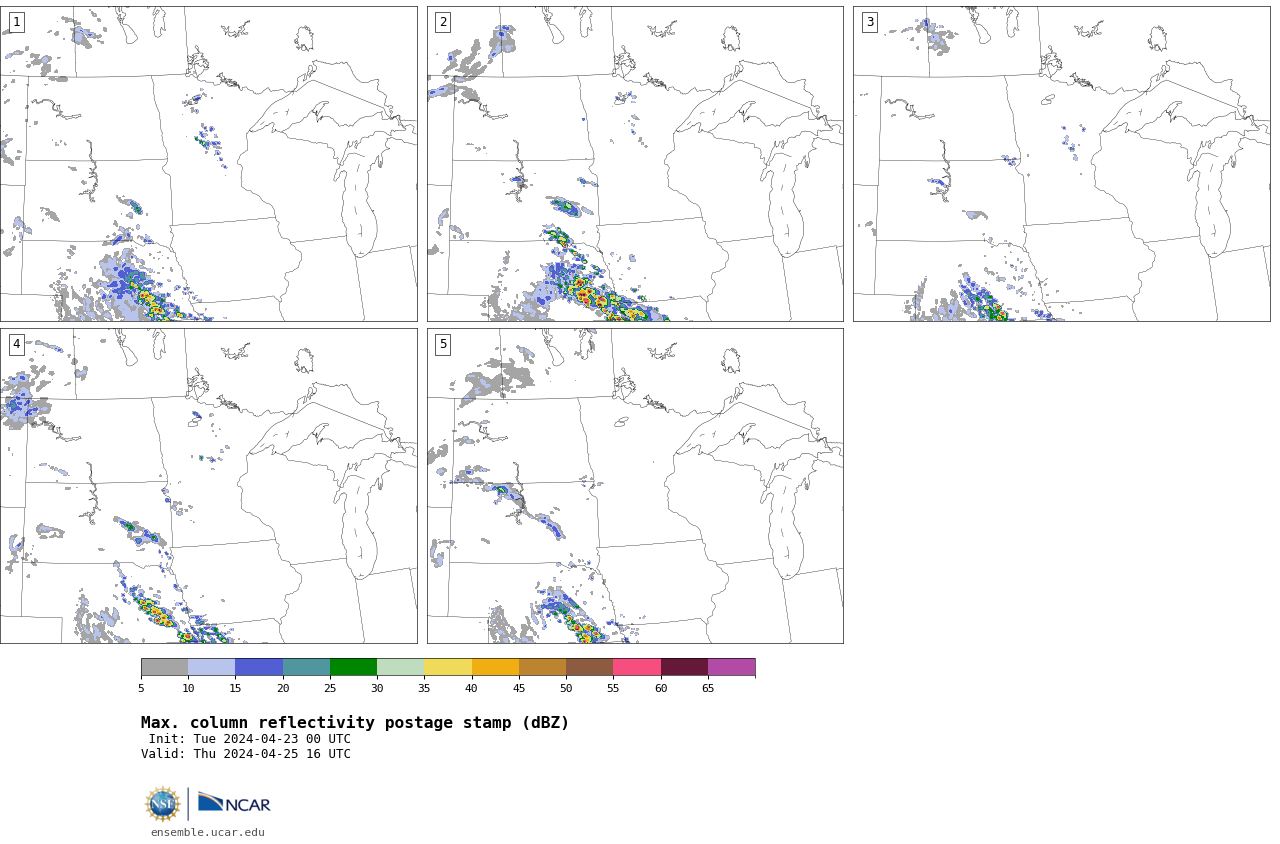Click the colorbar tick label 30
This screenshot has width=1280, height=844.
click(x=377, y=688)
